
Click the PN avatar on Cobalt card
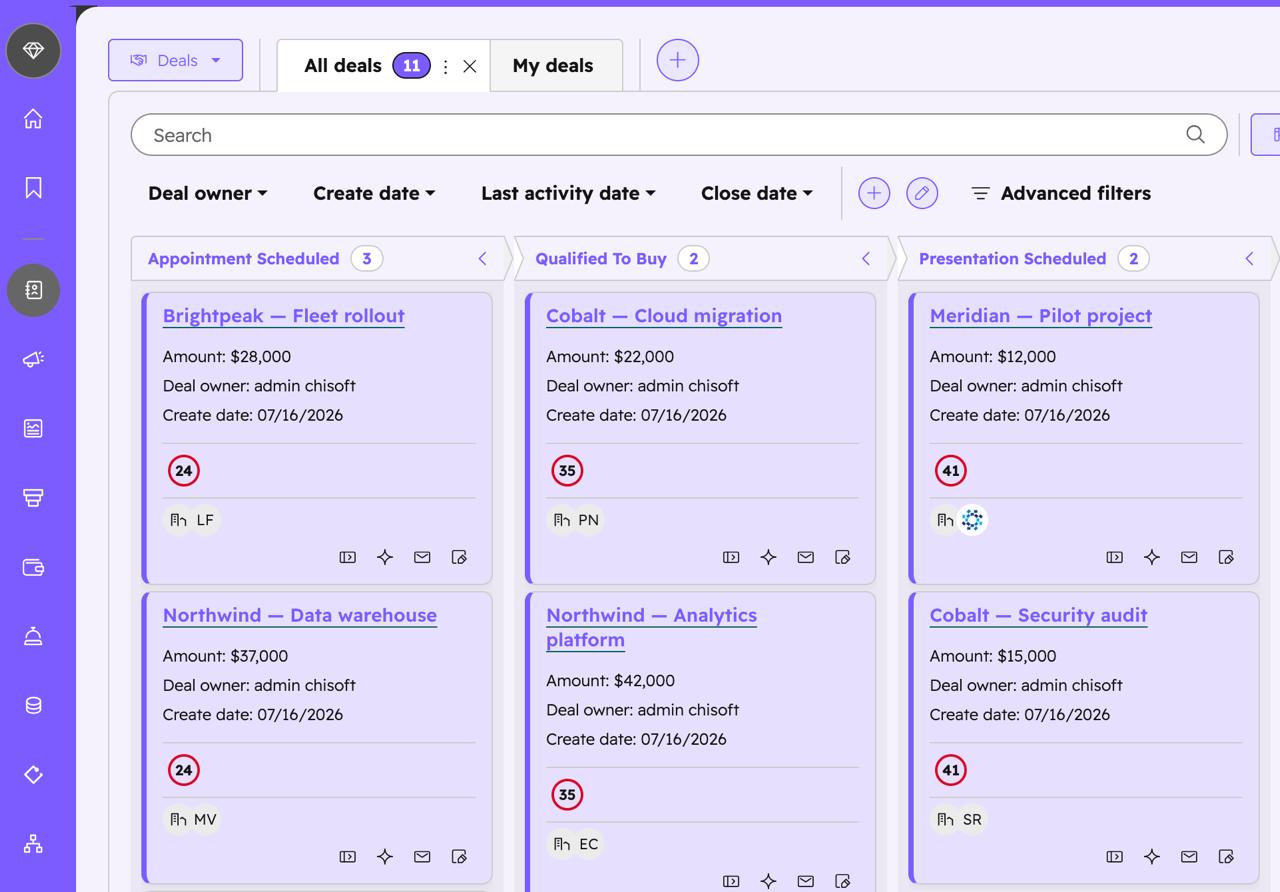click(x=588, y=520)
